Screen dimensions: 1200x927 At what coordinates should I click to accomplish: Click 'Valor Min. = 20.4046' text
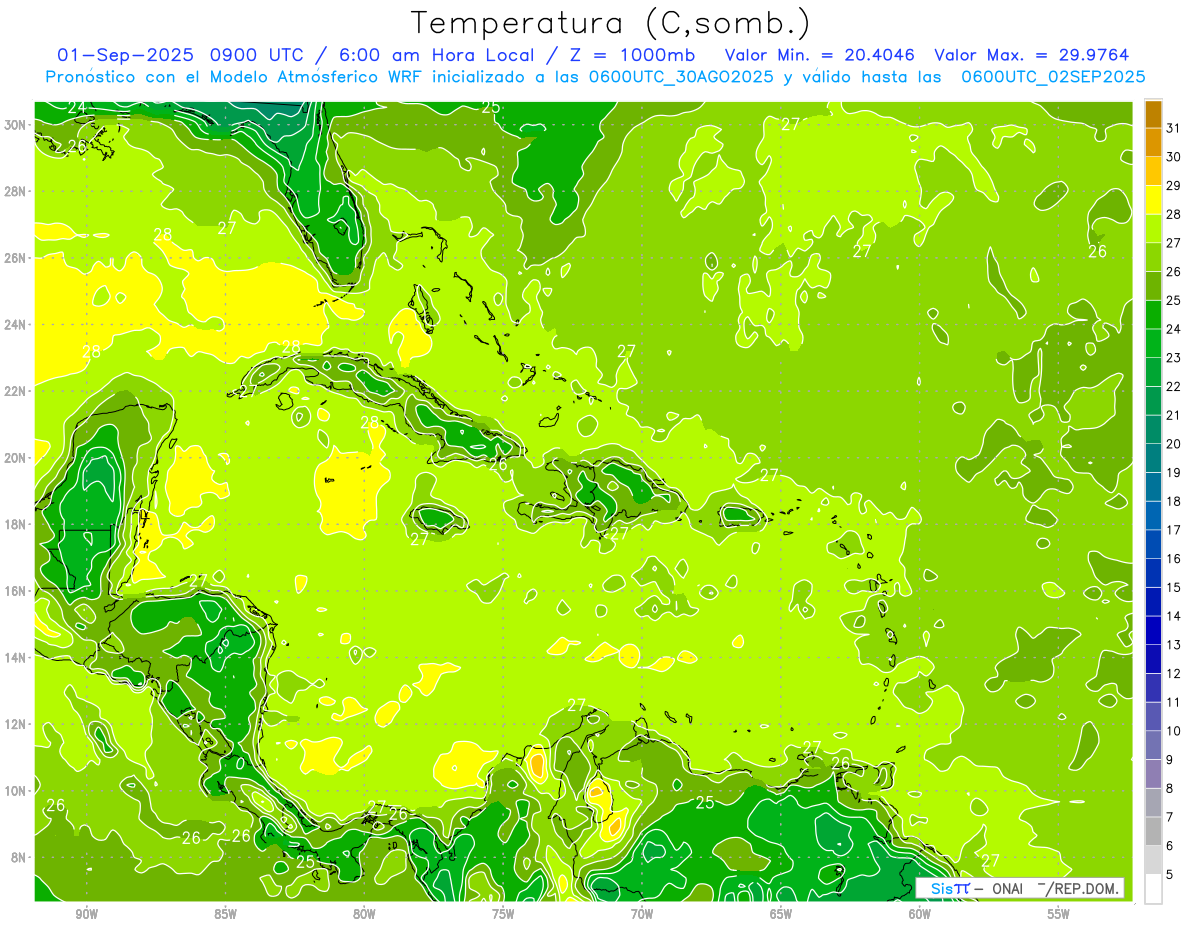click(822, 55)
